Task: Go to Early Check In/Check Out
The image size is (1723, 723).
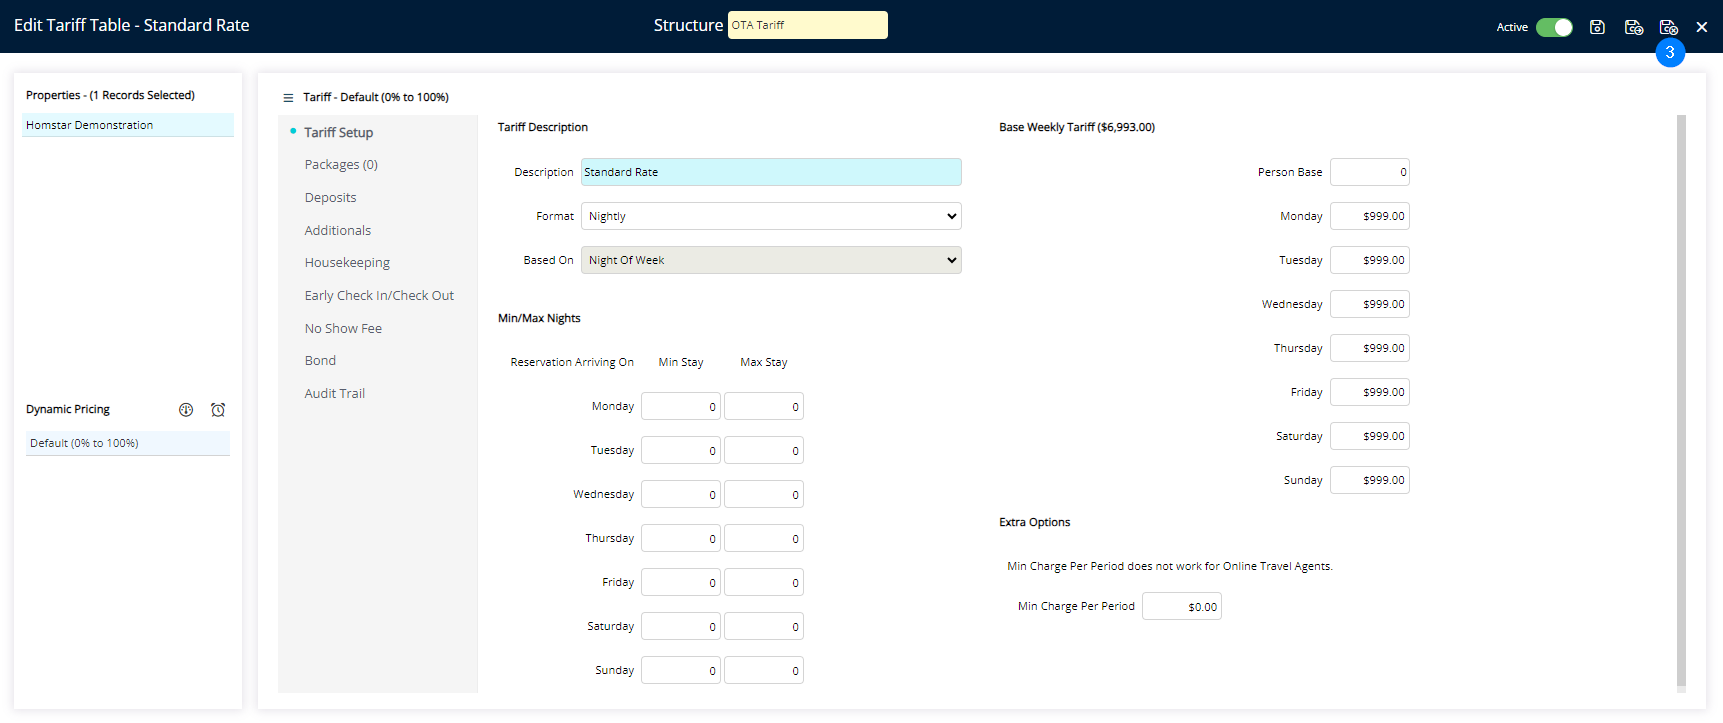Action: [x=379, y=296]
